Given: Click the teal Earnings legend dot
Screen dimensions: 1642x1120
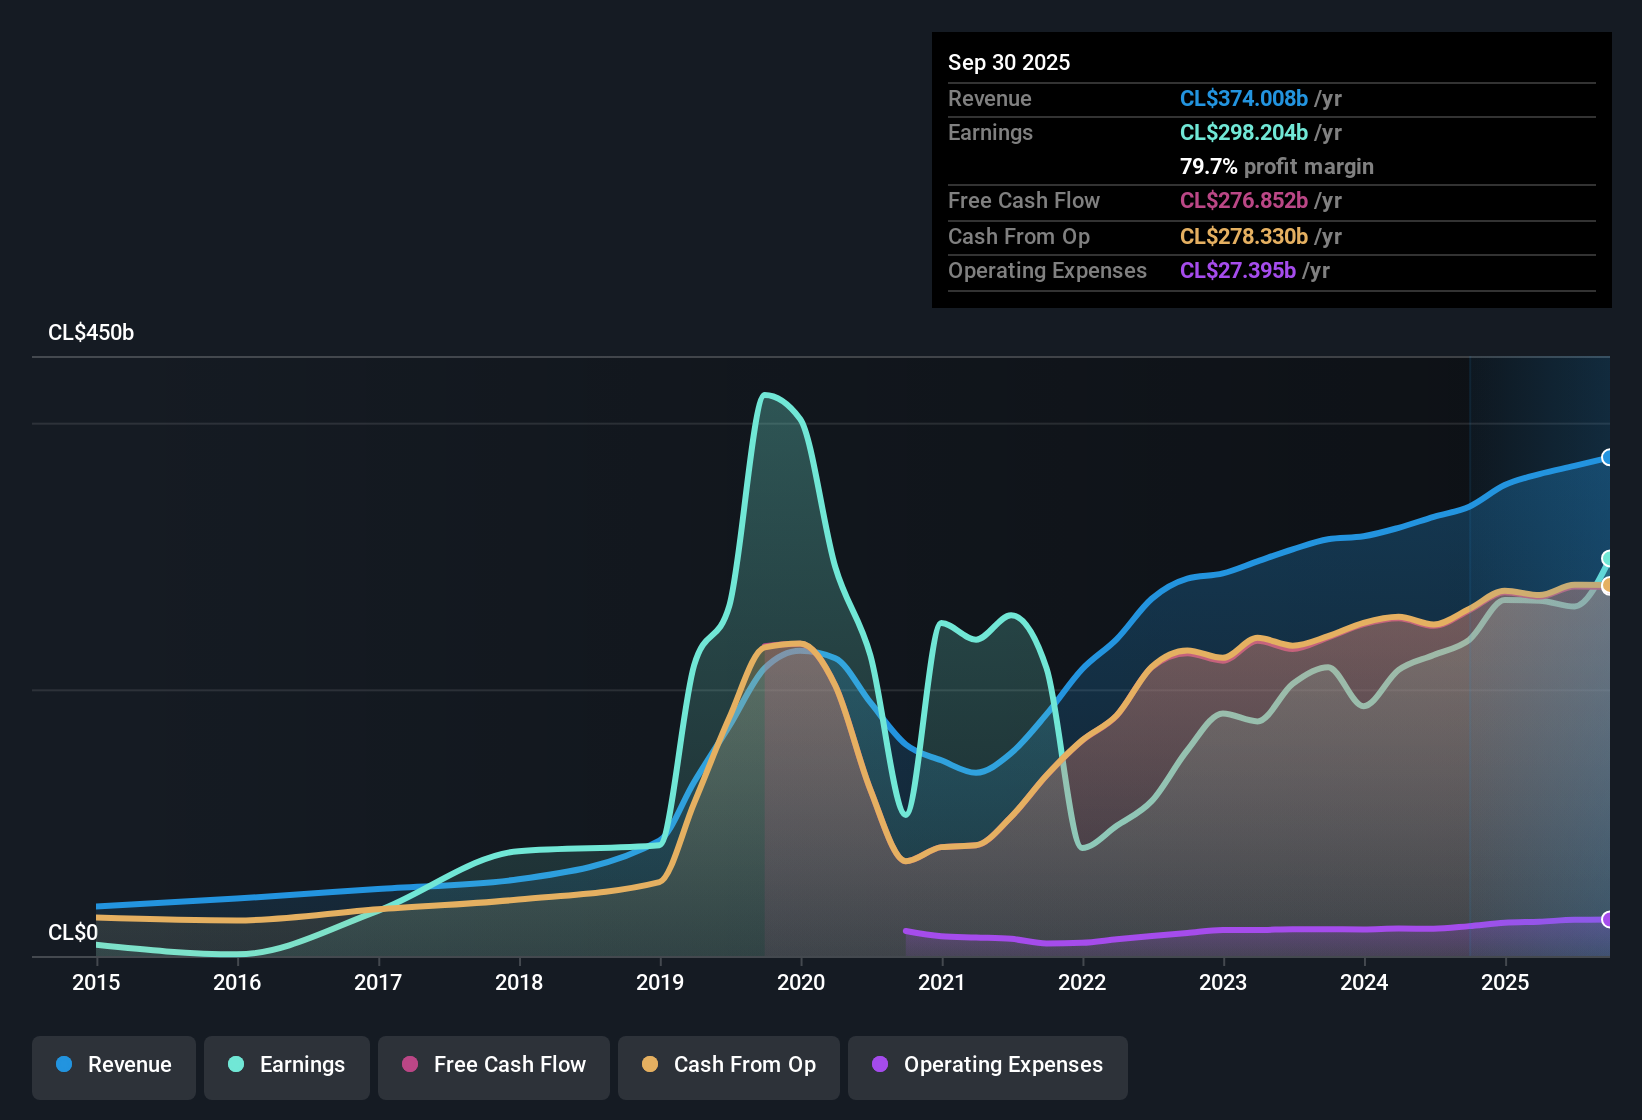Looking at the screenshot, I should pyautogui.click(x=236, y=1065).
